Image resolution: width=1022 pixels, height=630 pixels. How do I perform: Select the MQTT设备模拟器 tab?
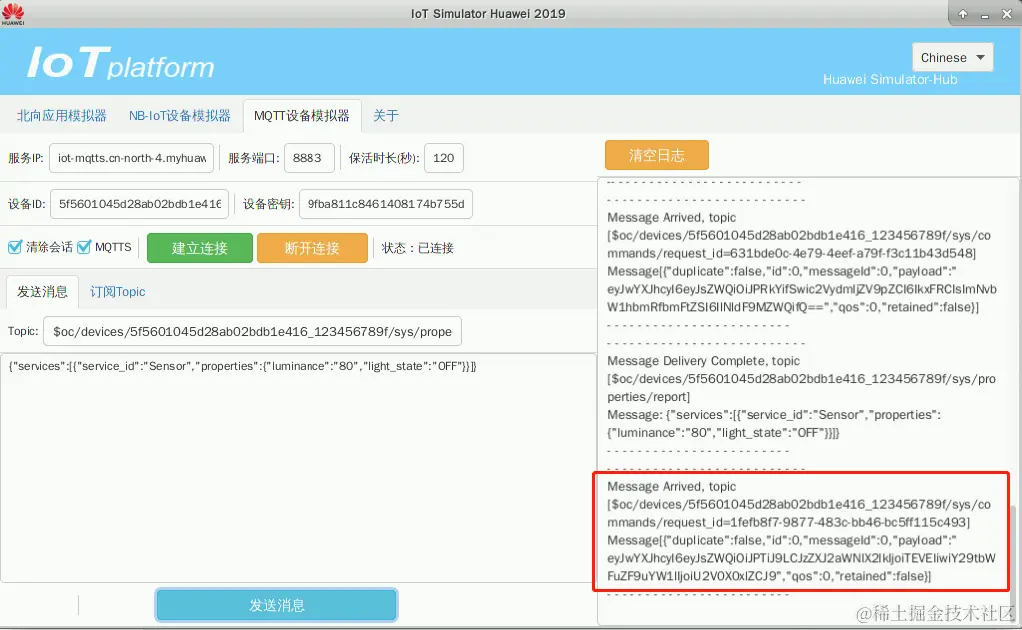tap(302, 116)
